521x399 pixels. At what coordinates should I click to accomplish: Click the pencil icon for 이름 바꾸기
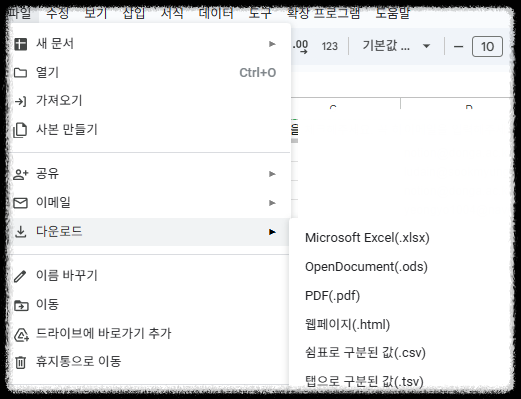20,276
